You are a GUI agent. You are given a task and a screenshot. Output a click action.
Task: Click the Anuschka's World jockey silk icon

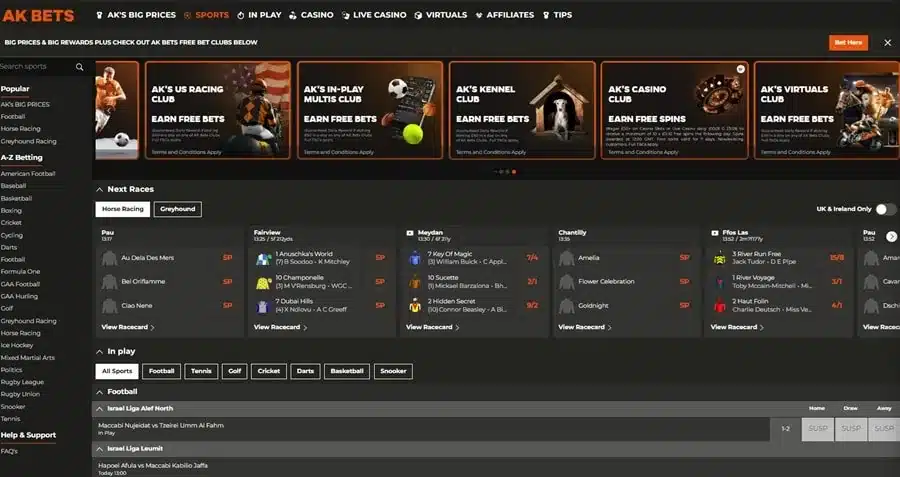click(x=263, y=258)
